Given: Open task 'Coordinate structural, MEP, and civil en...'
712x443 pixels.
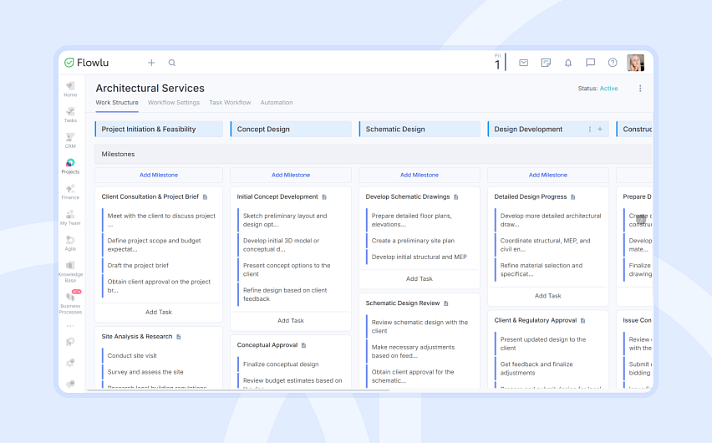Looking at the screenshot, I should (x=545, y=245).
